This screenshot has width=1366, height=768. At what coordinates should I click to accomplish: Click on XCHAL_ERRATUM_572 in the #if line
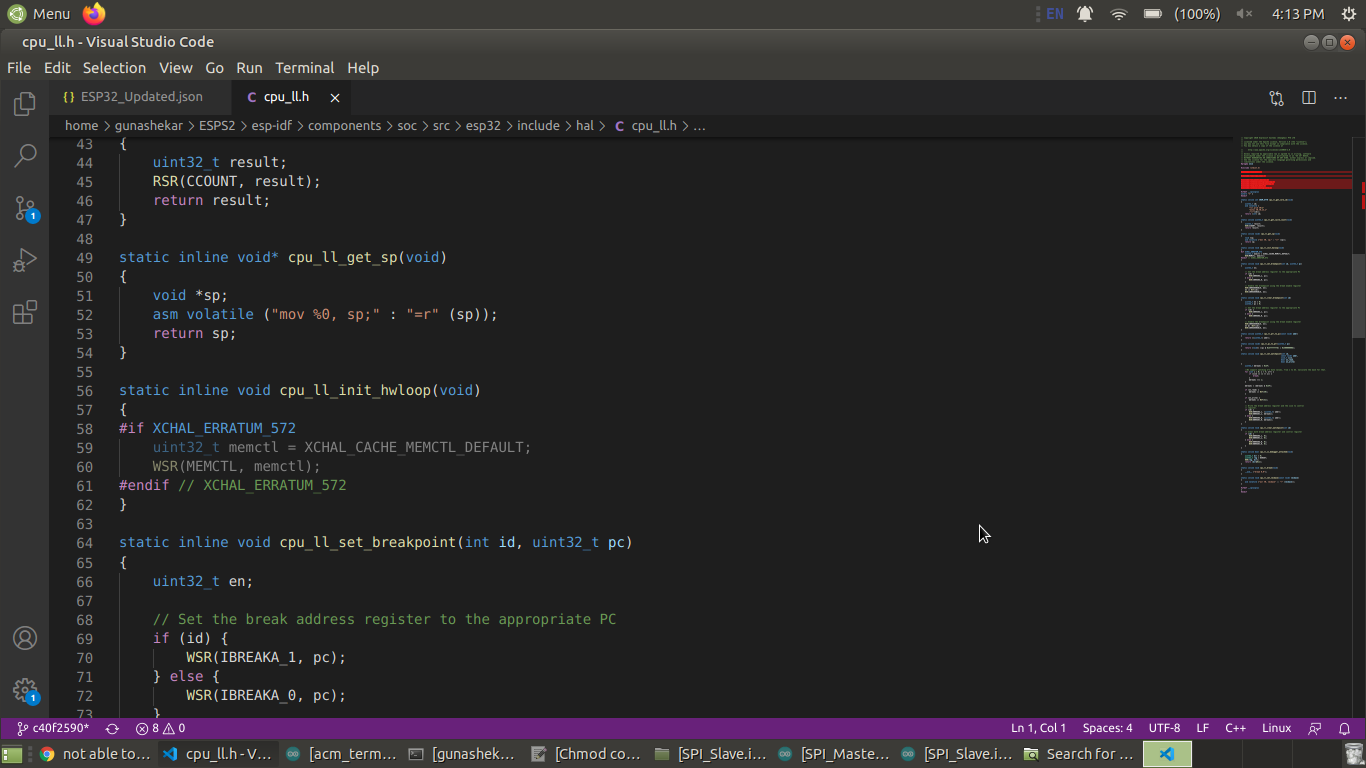(x=224, y=428)
